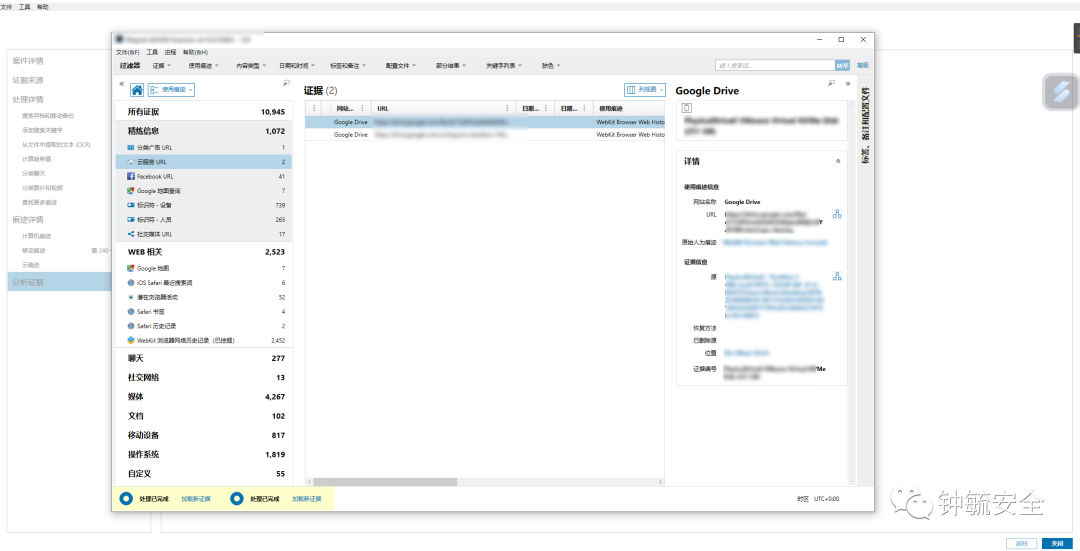Screen dimensions: 1080x551
Task: Click the blue 关闭 button in background window
Action: tap(1057, 543)
